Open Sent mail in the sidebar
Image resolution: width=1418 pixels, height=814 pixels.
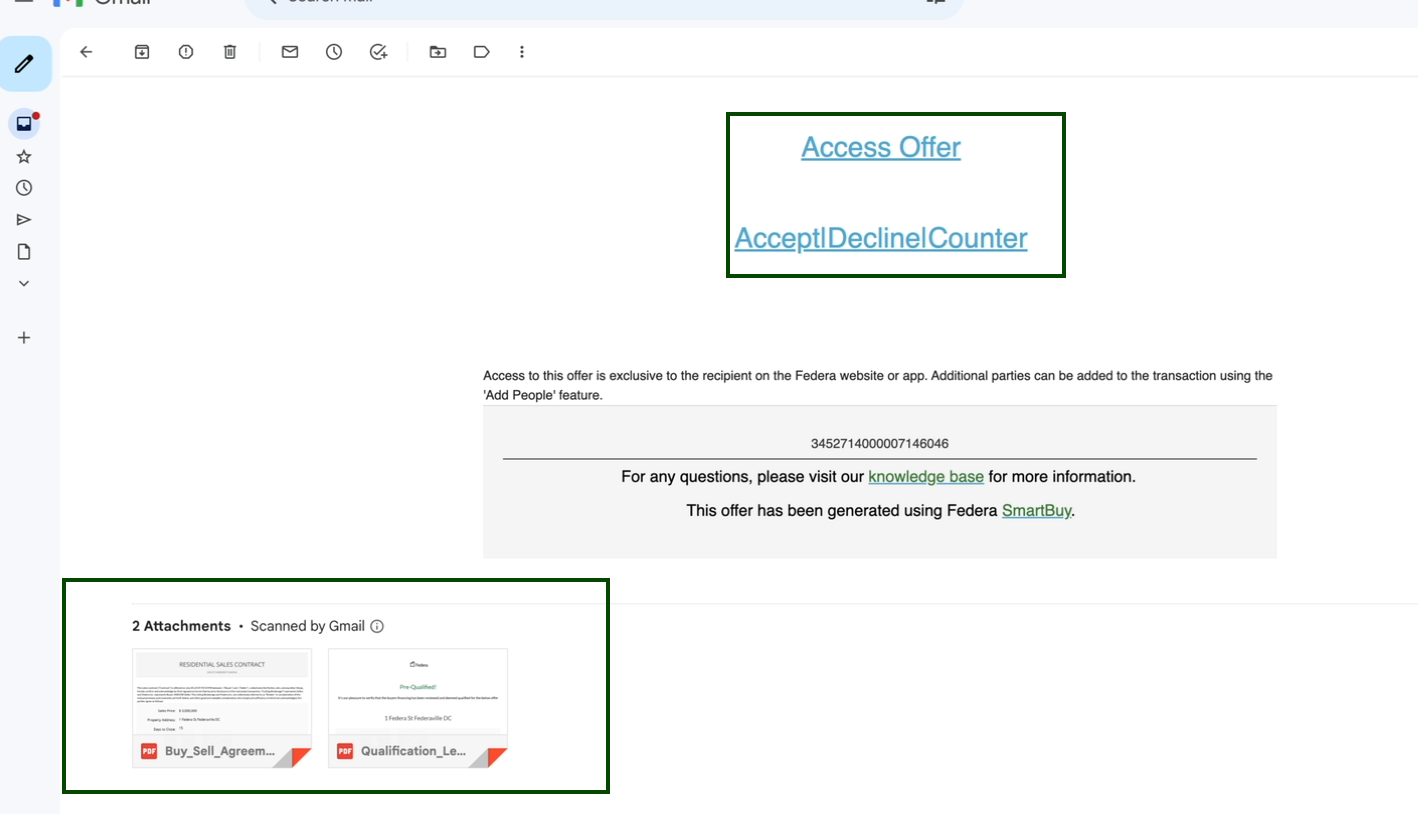point(24,220)
